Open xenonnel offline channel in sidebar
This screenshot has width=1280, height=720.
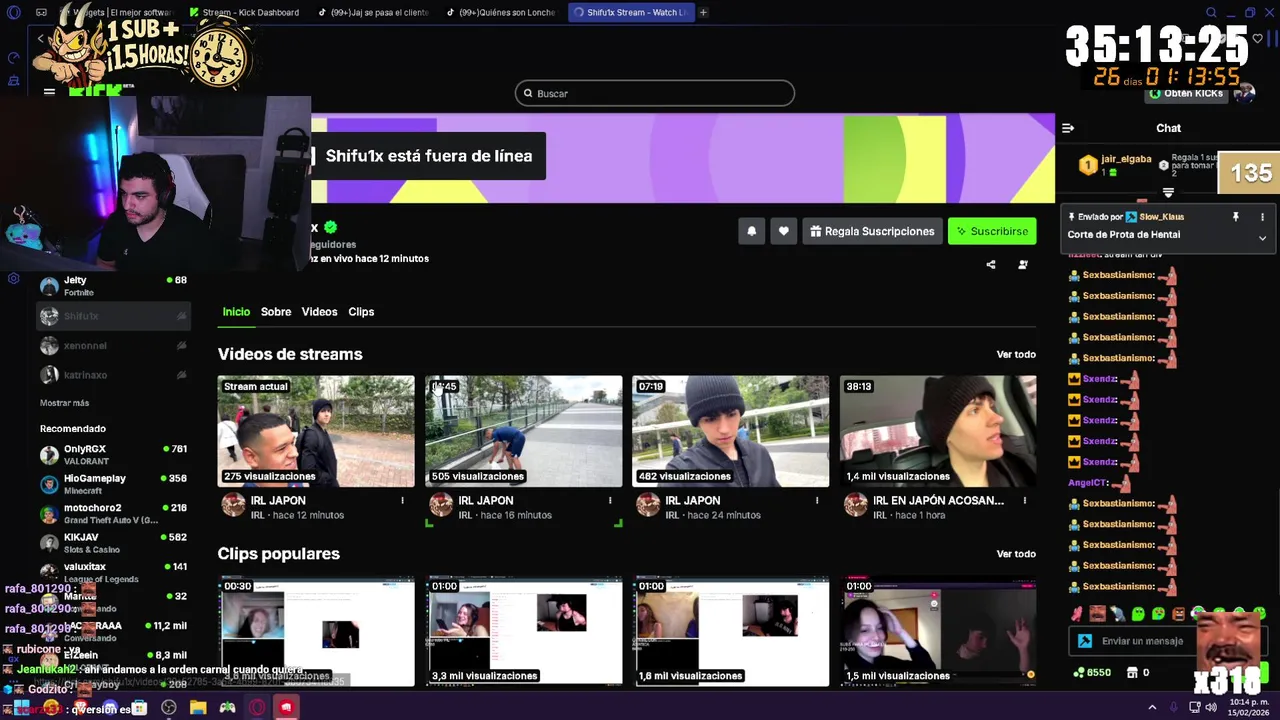[113, 345]
